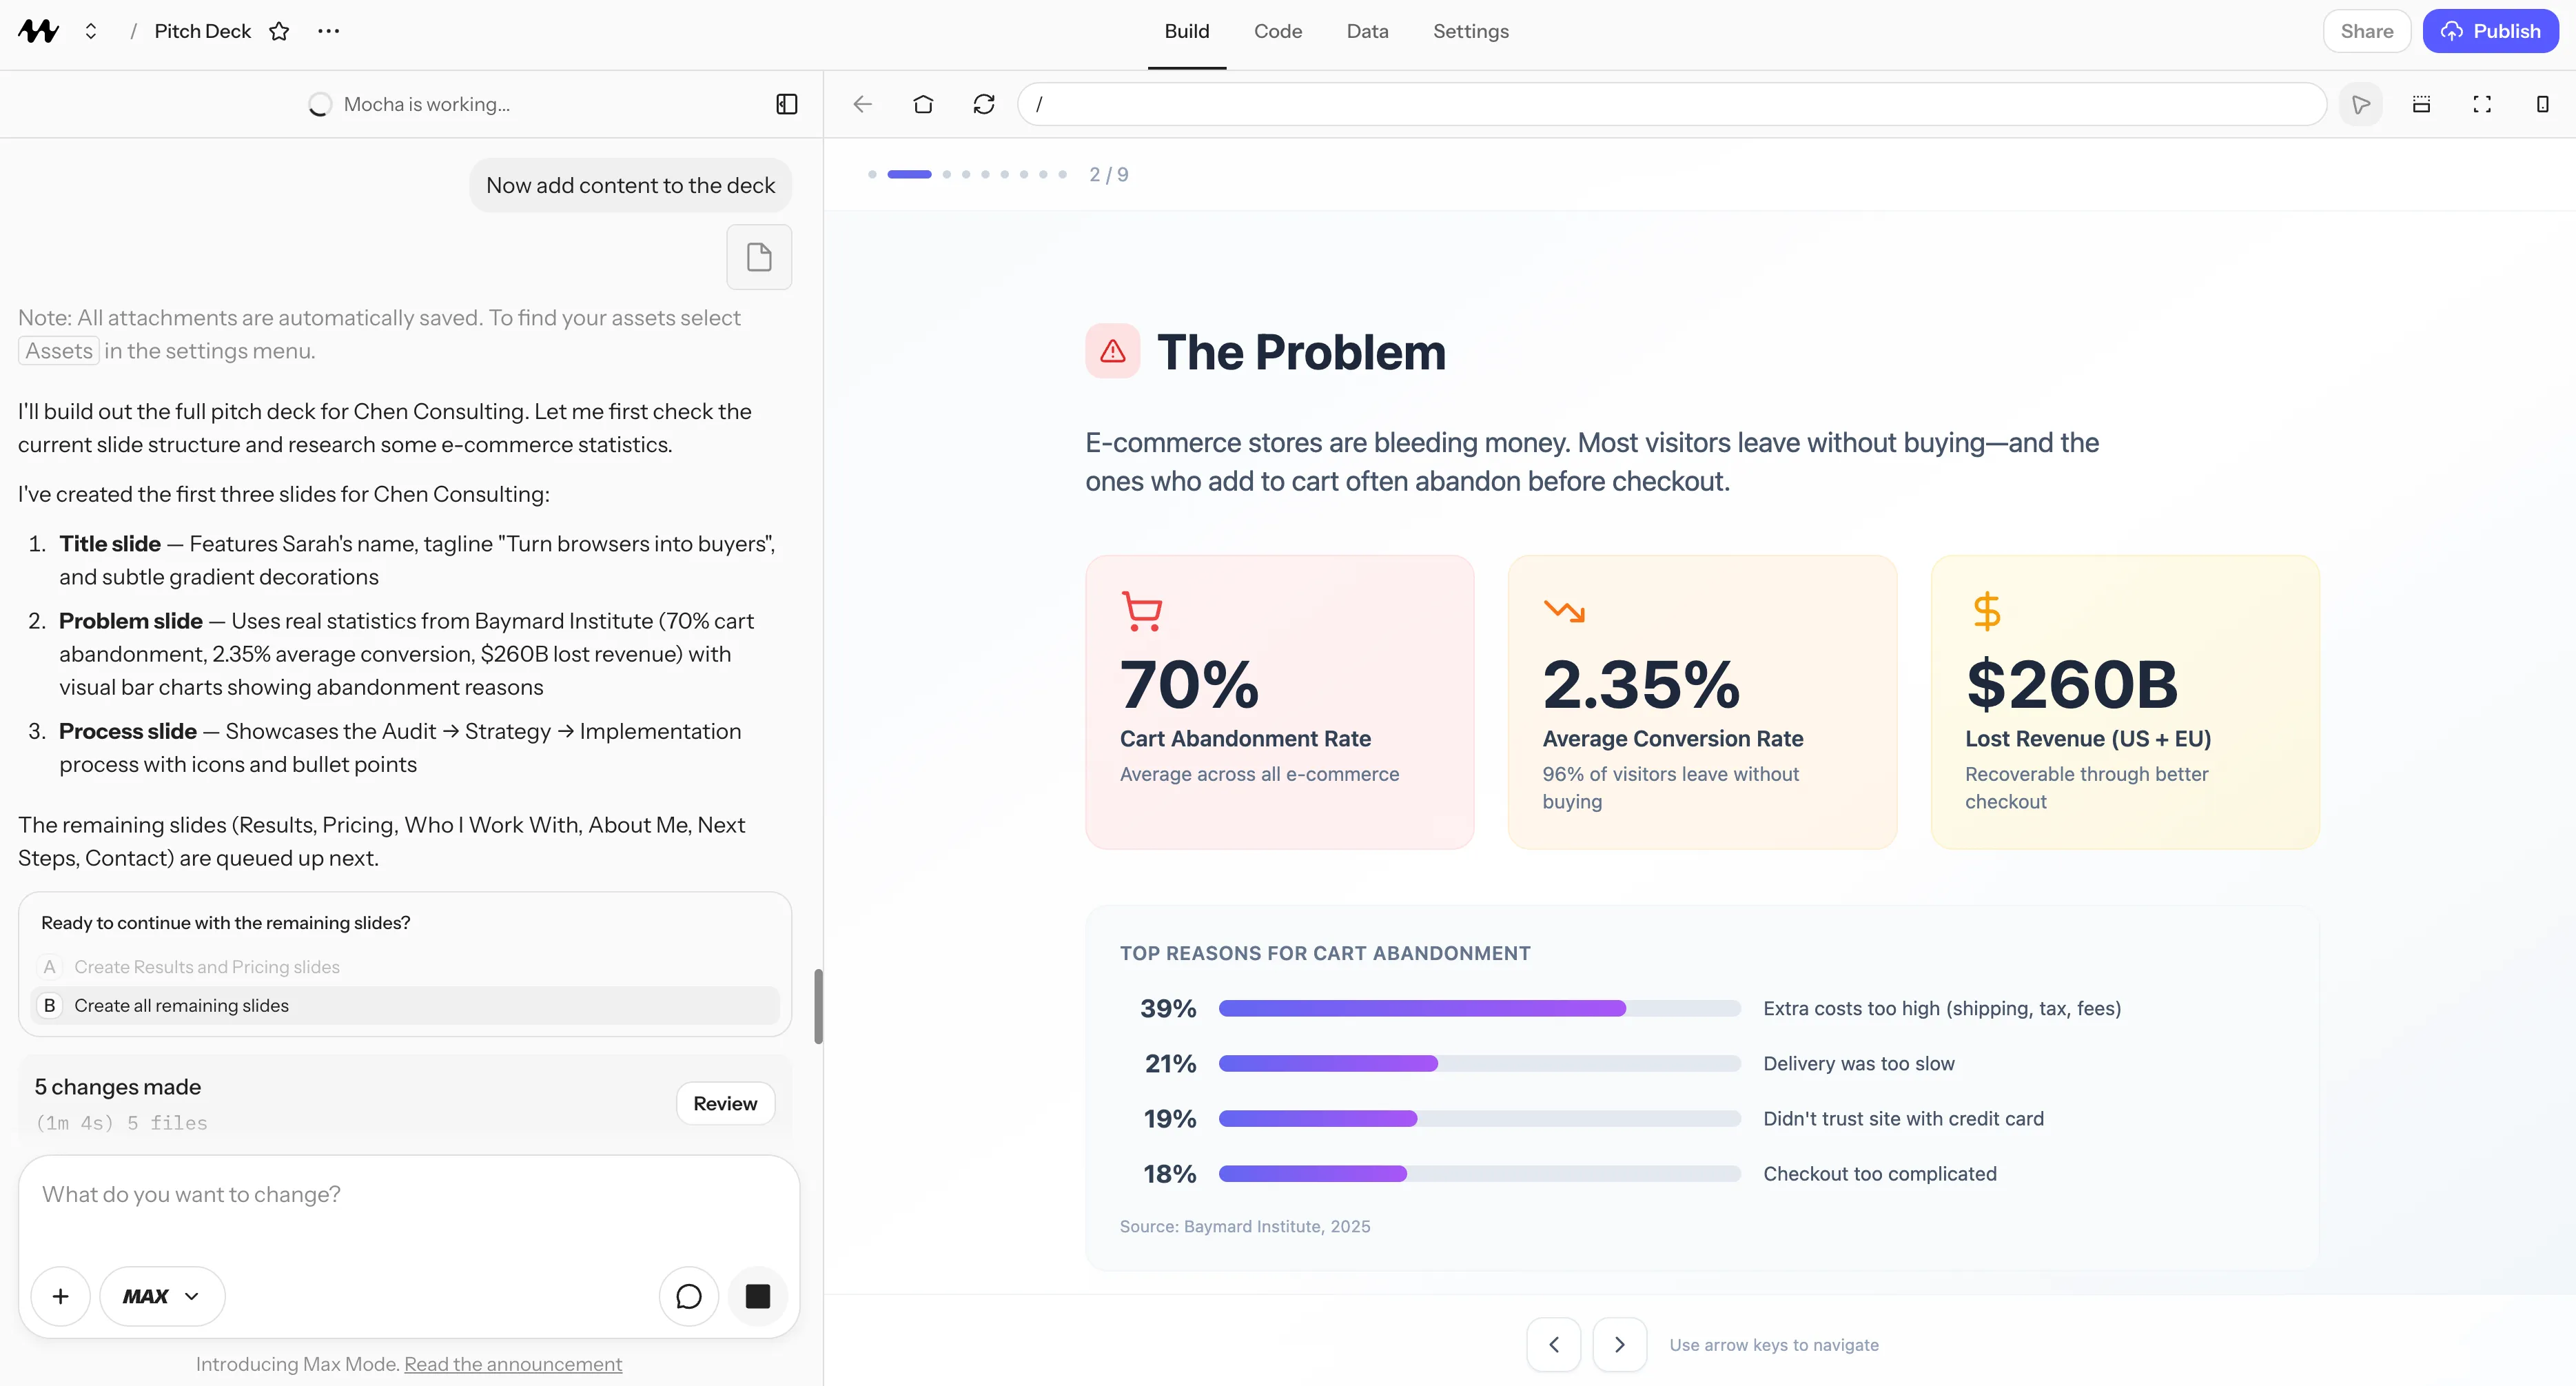Toggle the app bar visibility icon
2576x1386 pixels.
[x=2422, y=104]
